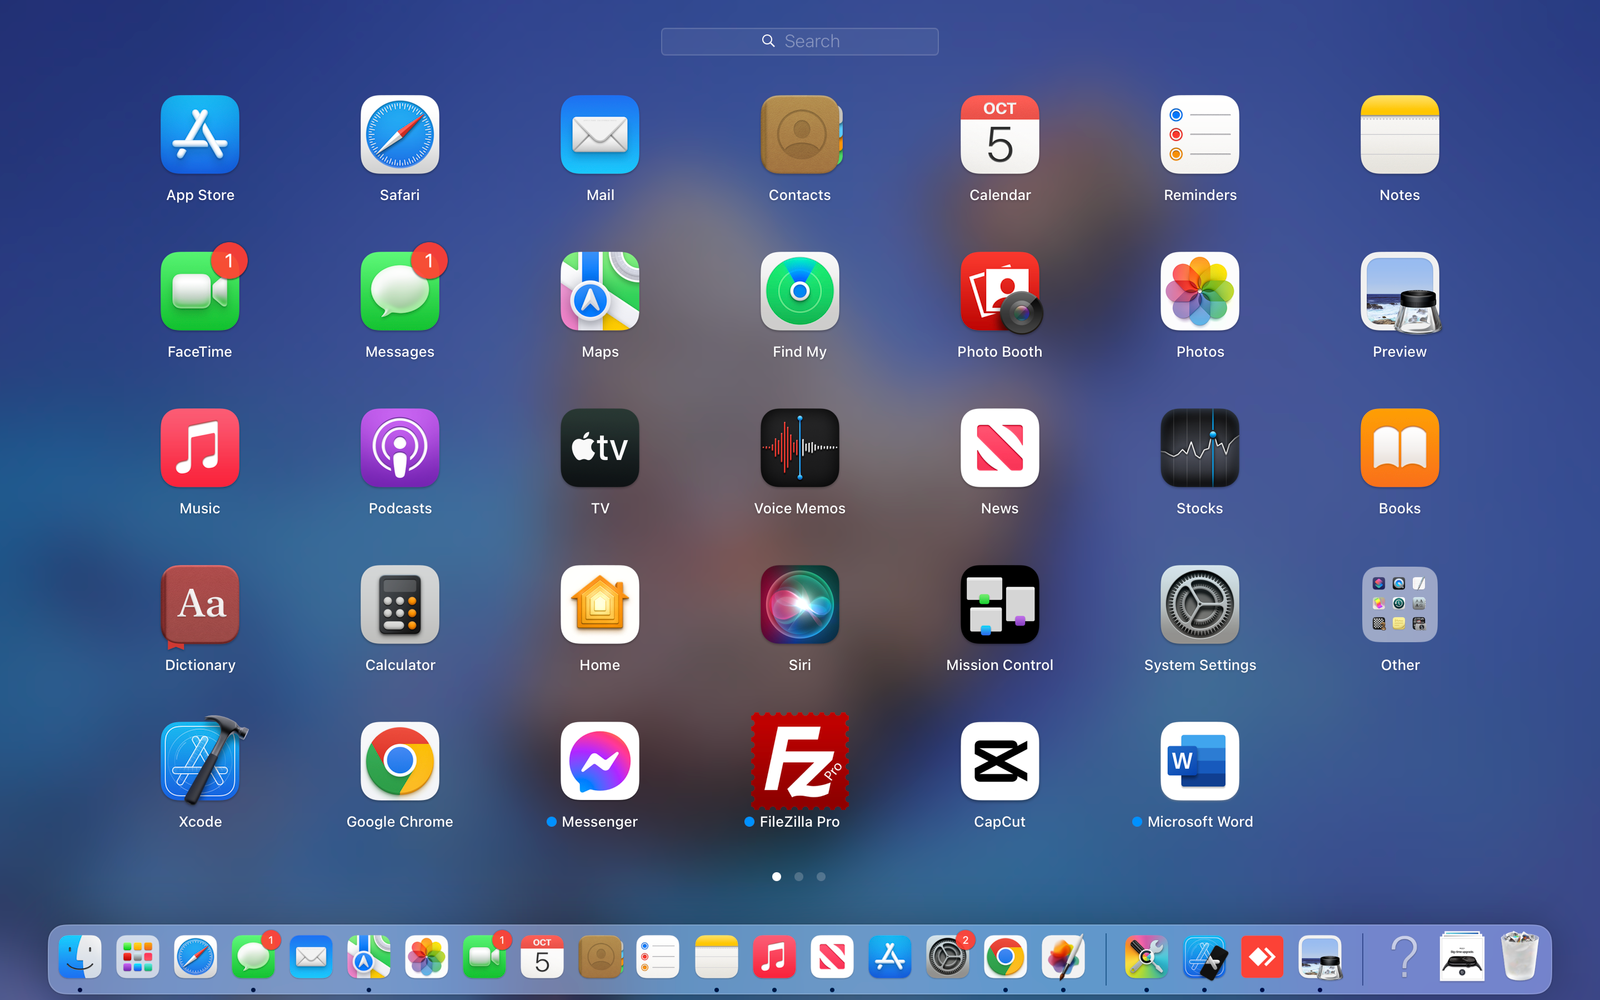Open the Other folder
Image resolution: width=1600 pixels, height=1000 pixels.
(x=1400, y=605)
